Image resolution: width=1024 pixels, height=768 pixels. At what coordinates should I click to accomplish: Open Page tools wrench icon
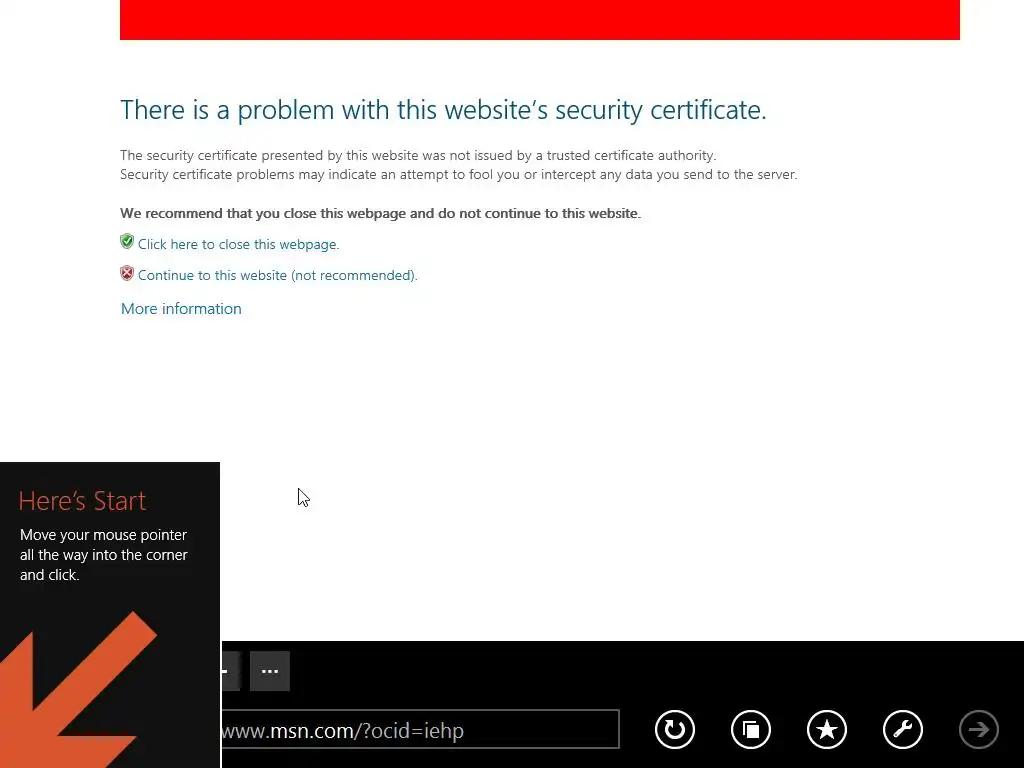tap(903, 729)
